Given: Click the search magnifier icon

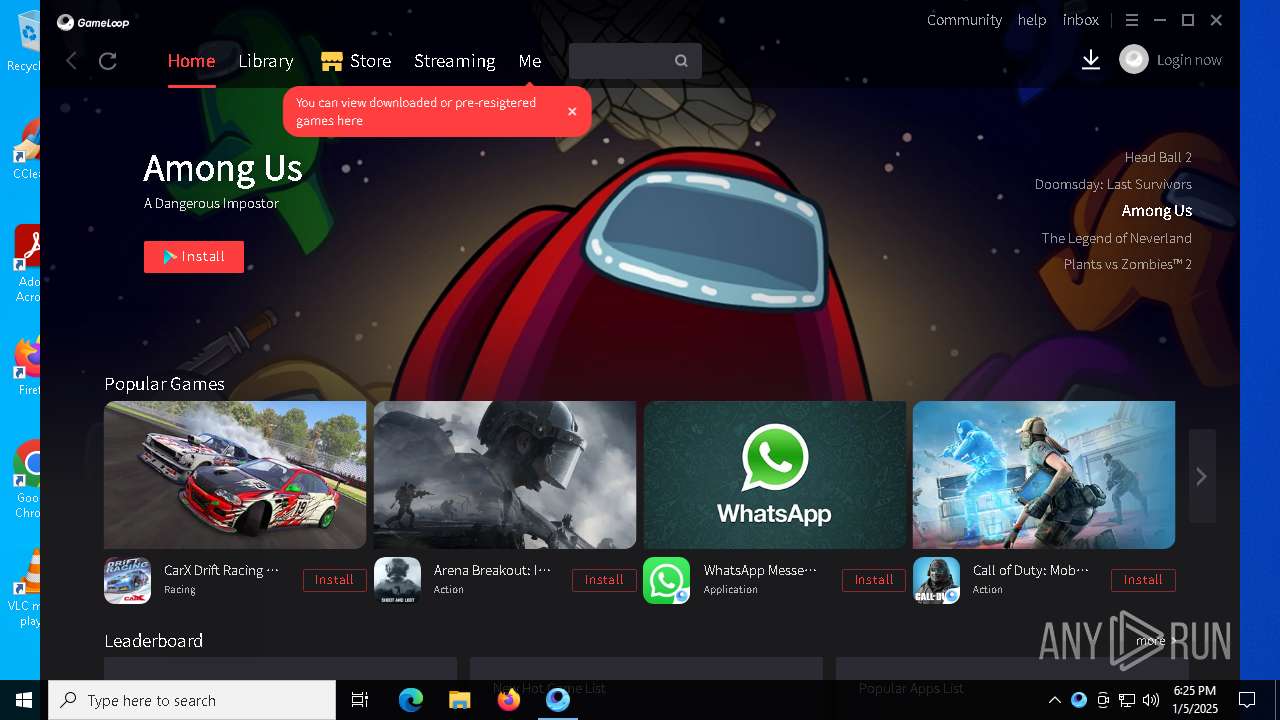Looking at the screenshot, I should [x=681, y=61].
